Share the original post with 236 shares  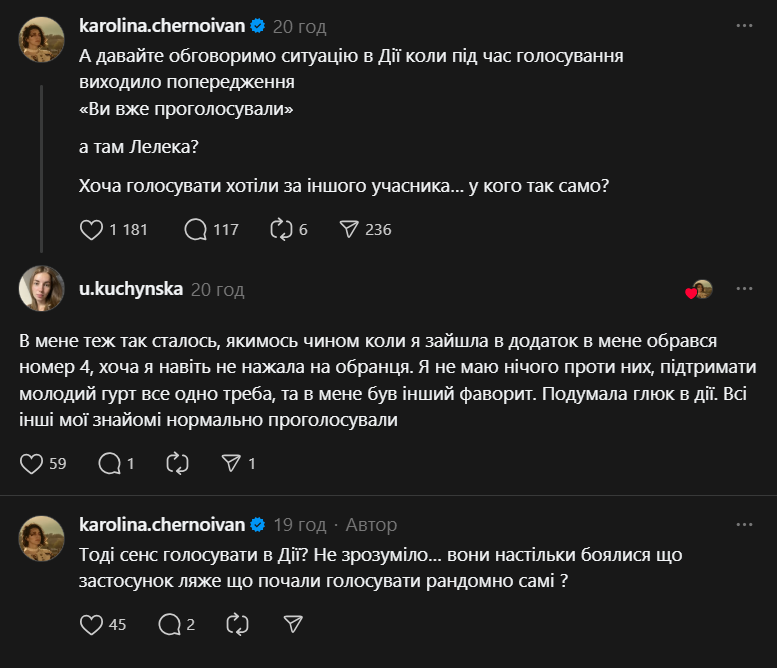coord(349,229)
